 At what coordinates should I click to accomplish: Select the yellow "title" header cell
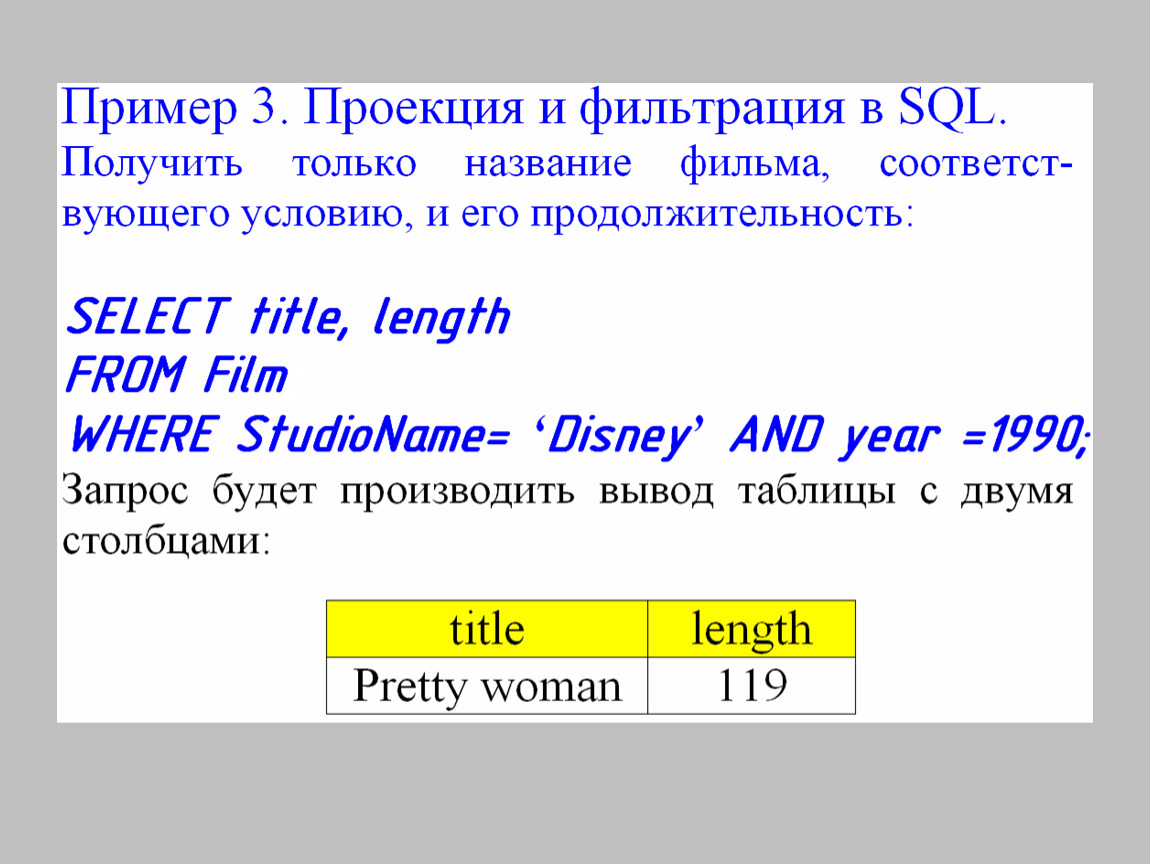(487, 629)
